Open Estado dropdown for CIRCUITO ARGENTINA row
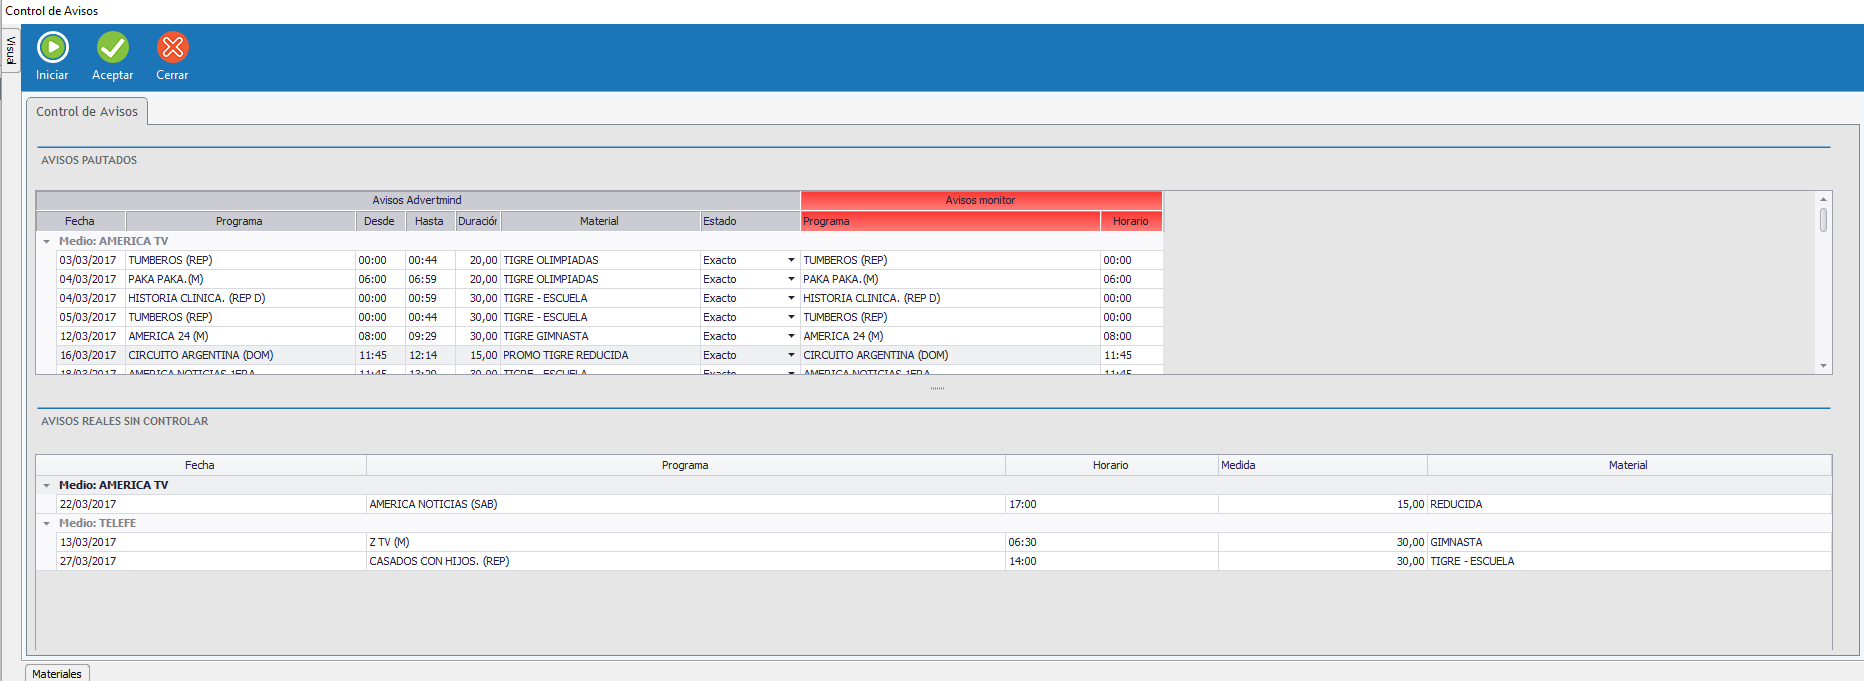 [791, 355]
